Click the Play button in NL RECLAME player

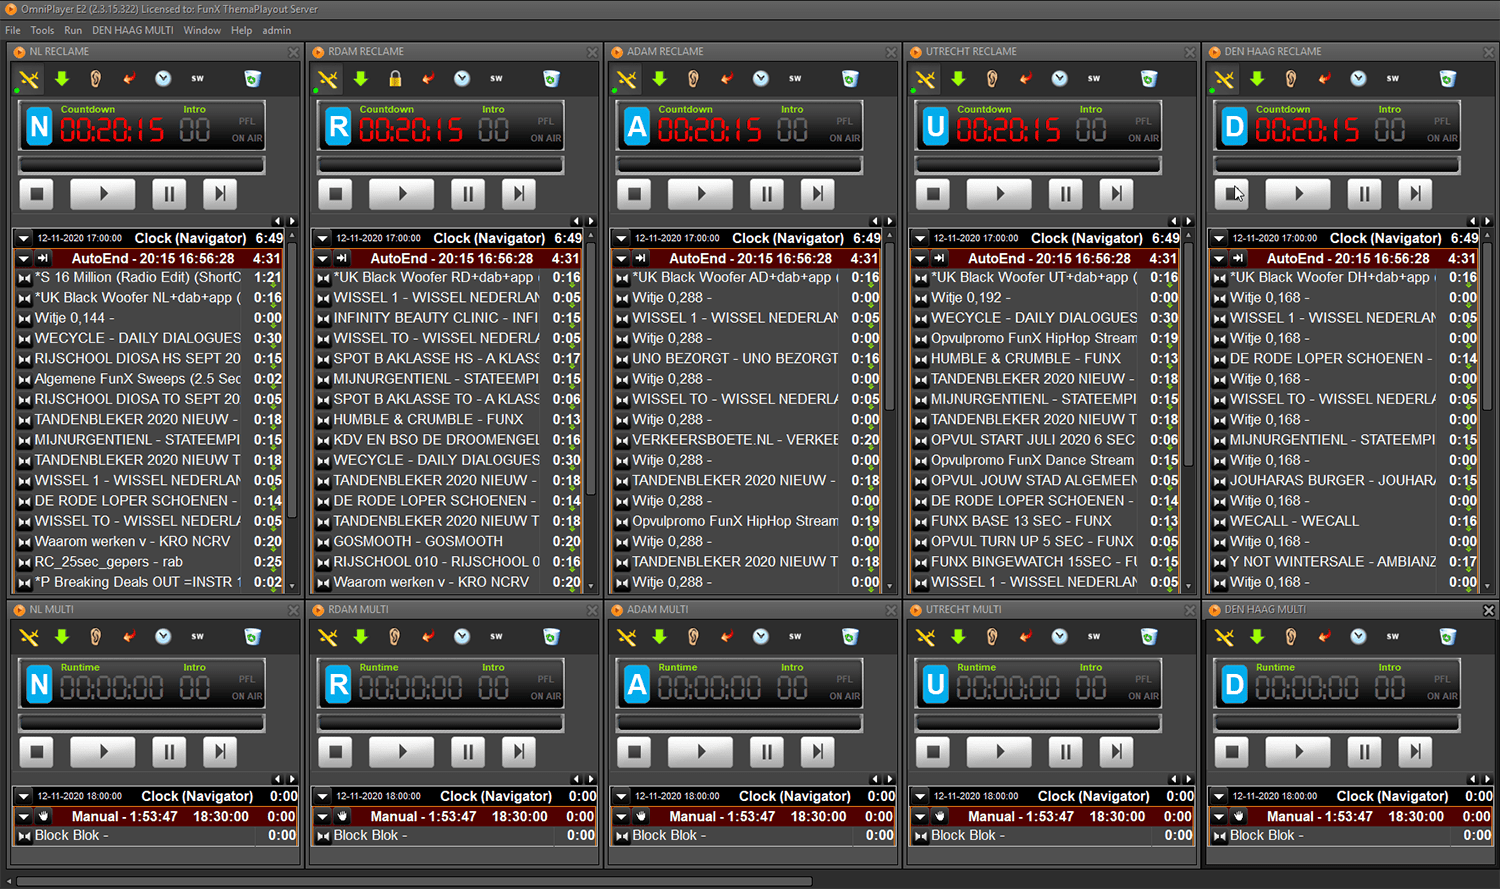[103, 194]
